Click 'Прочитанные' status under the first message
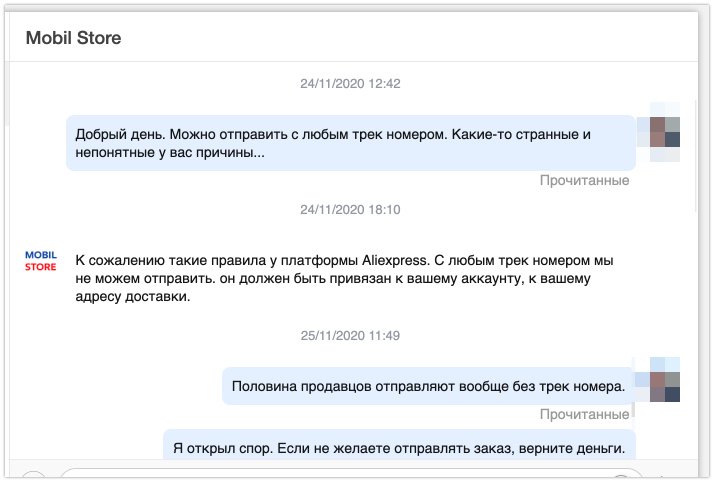The image size is (714, 482). 585,181
